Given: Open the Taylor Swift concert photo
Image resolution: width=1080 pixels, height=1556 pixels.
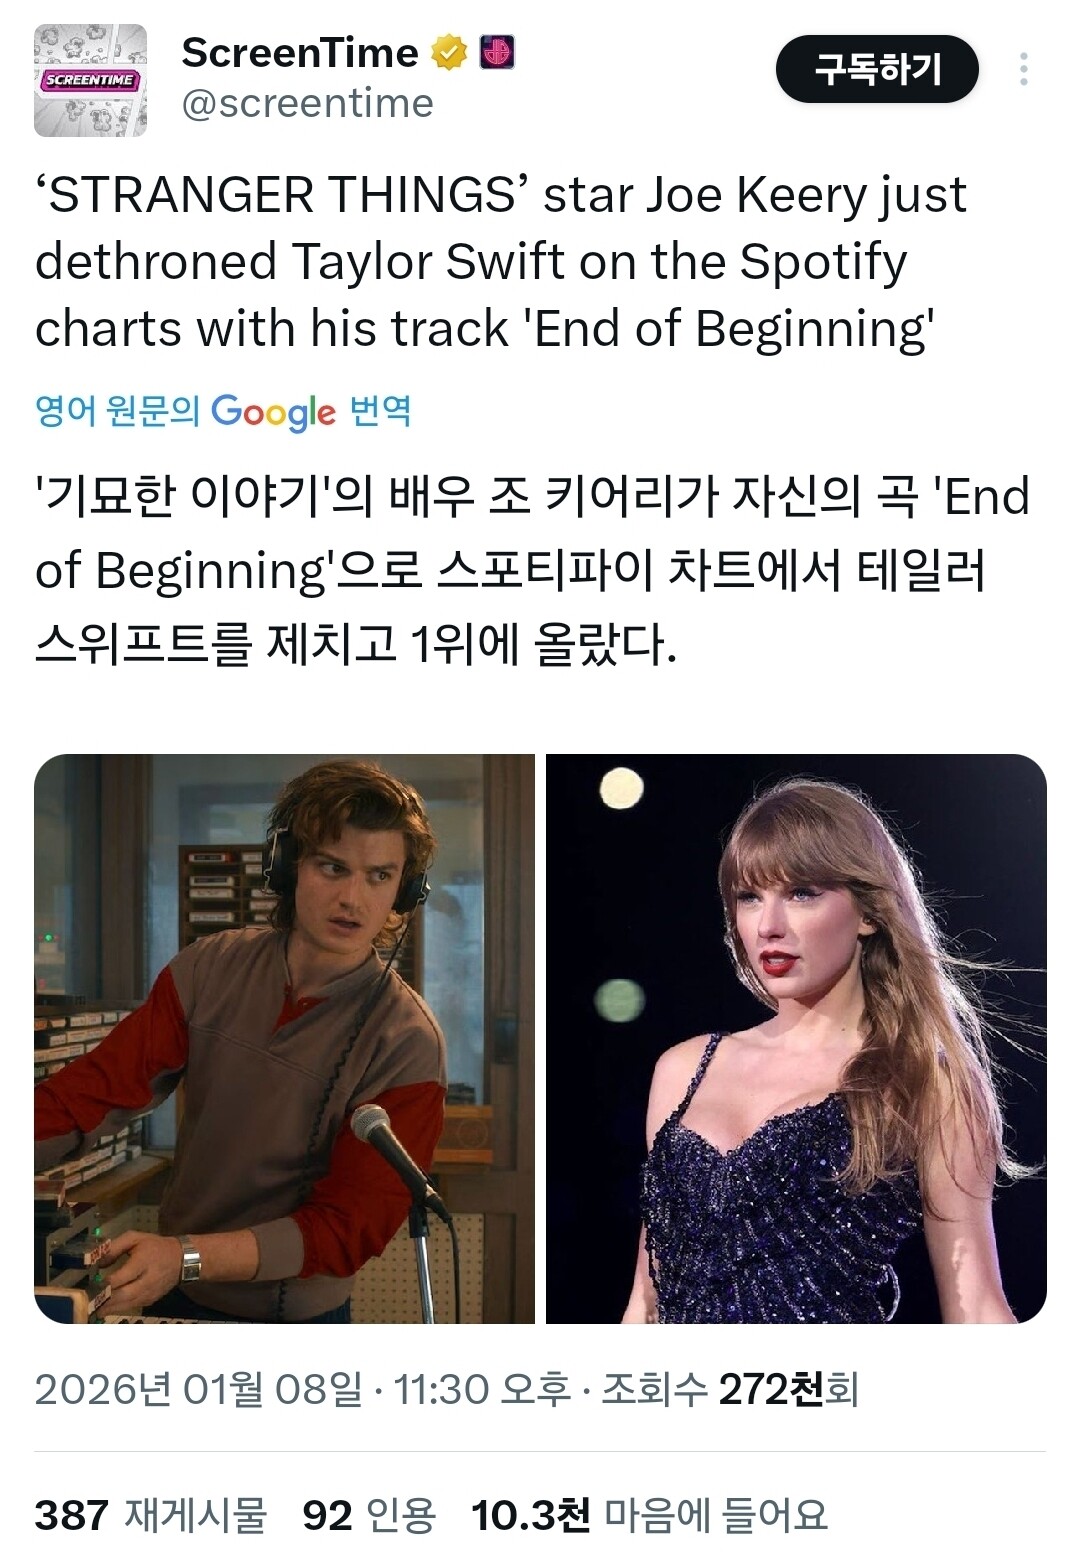Looking at the screenshot, I should tap(796, 1038).
